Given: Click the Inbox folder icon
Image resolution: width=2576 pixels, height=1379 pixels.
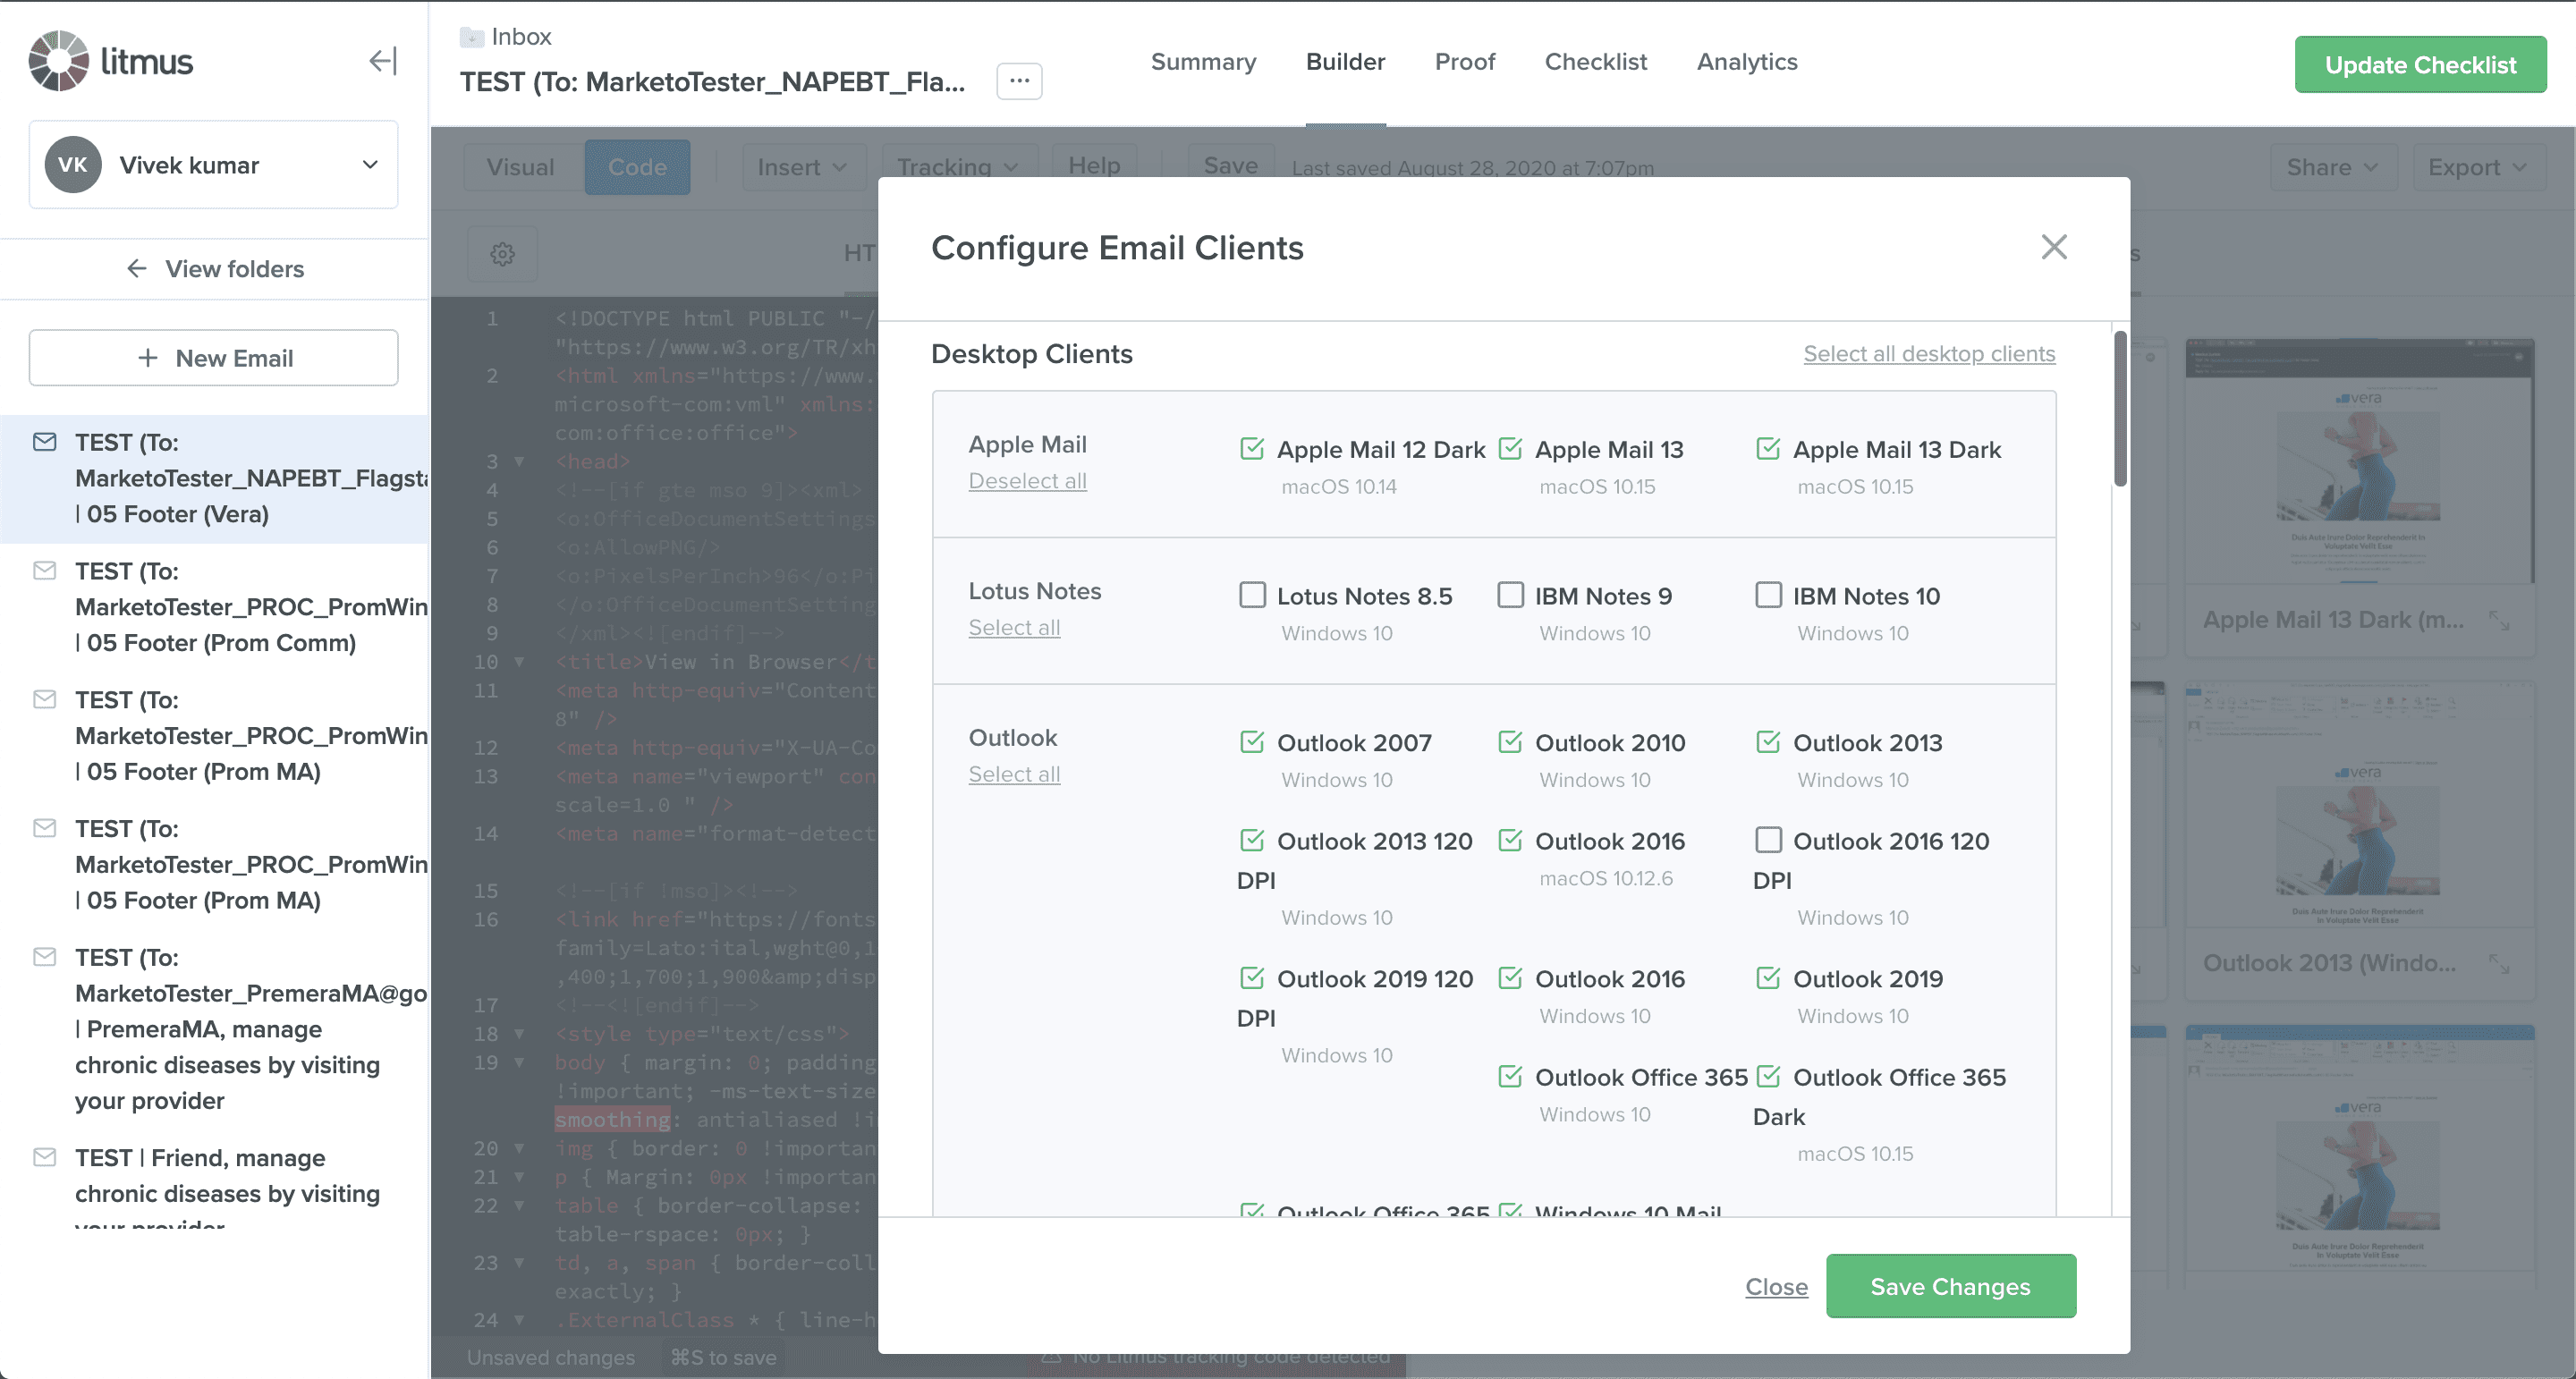Looking at the screenshot, I should [x=471, y=37].
